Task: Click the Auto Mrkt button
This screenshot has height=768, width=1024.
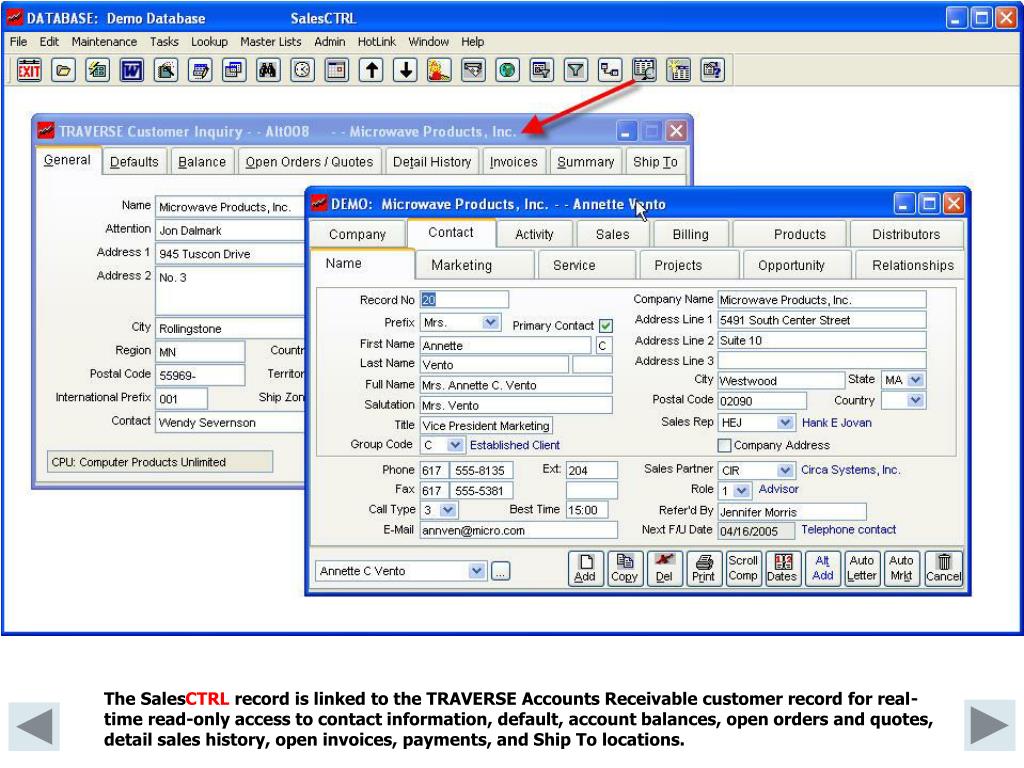Action: (901, 568)
